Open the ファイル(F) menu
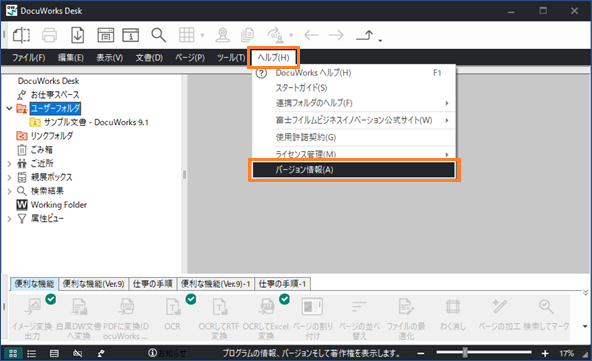This screenshot has width=592, height=361. [x=29, y=57]
